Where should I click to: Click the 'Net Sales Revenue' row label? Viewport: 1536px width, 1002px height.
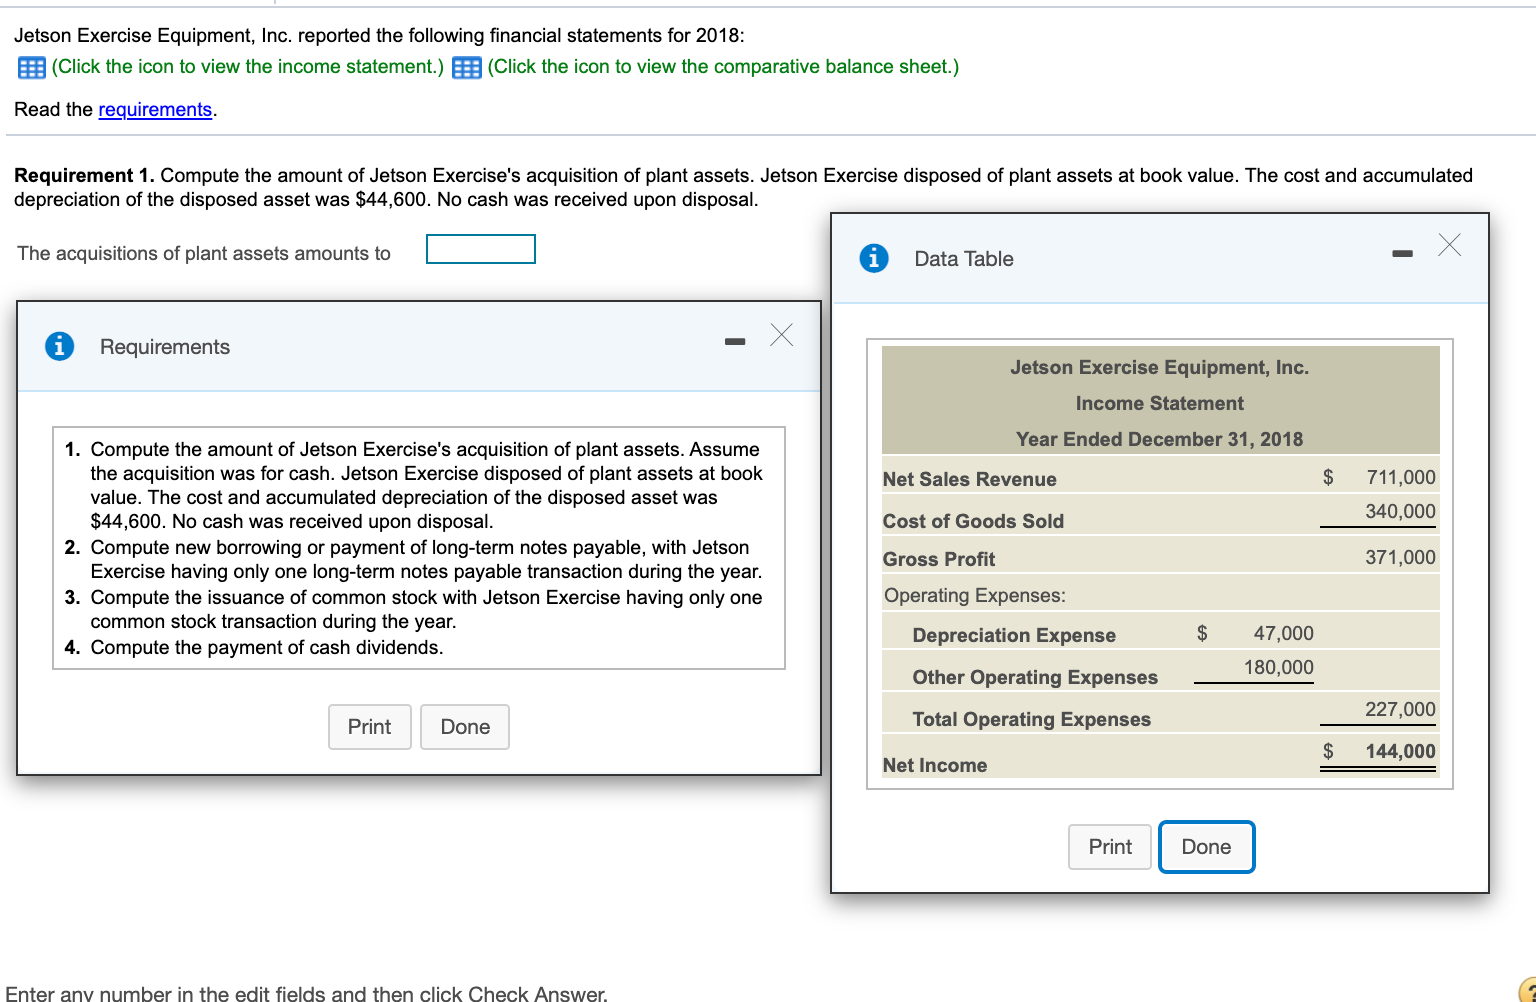969,480
